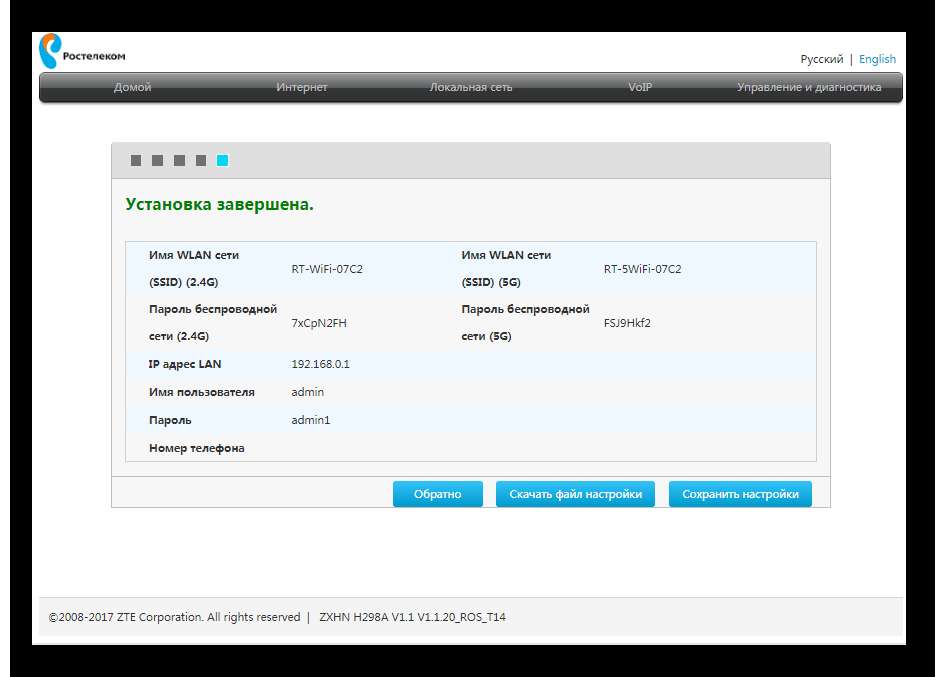Click firmware version ZXHN H298A V1.1 text

click(412, 617)
